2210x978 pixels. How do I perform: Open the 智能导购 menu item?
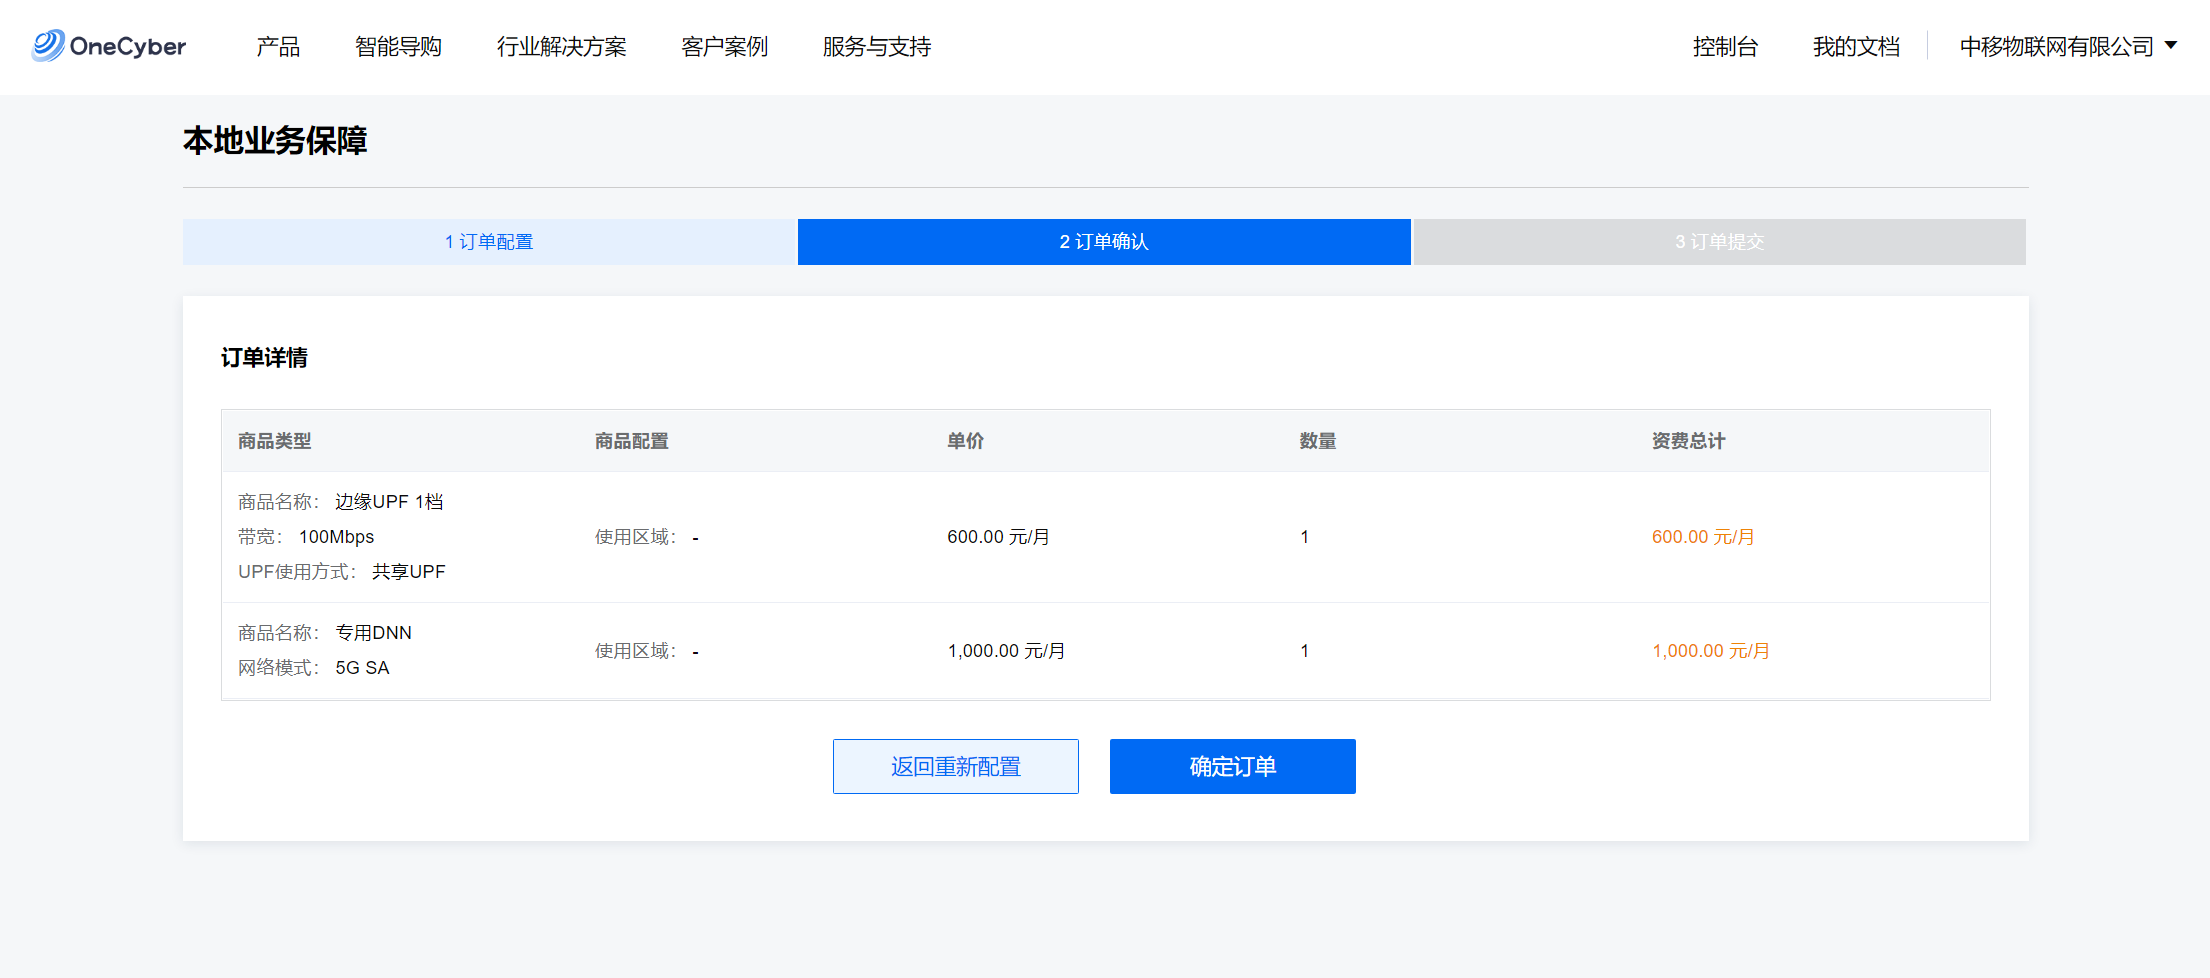[398, 47]
